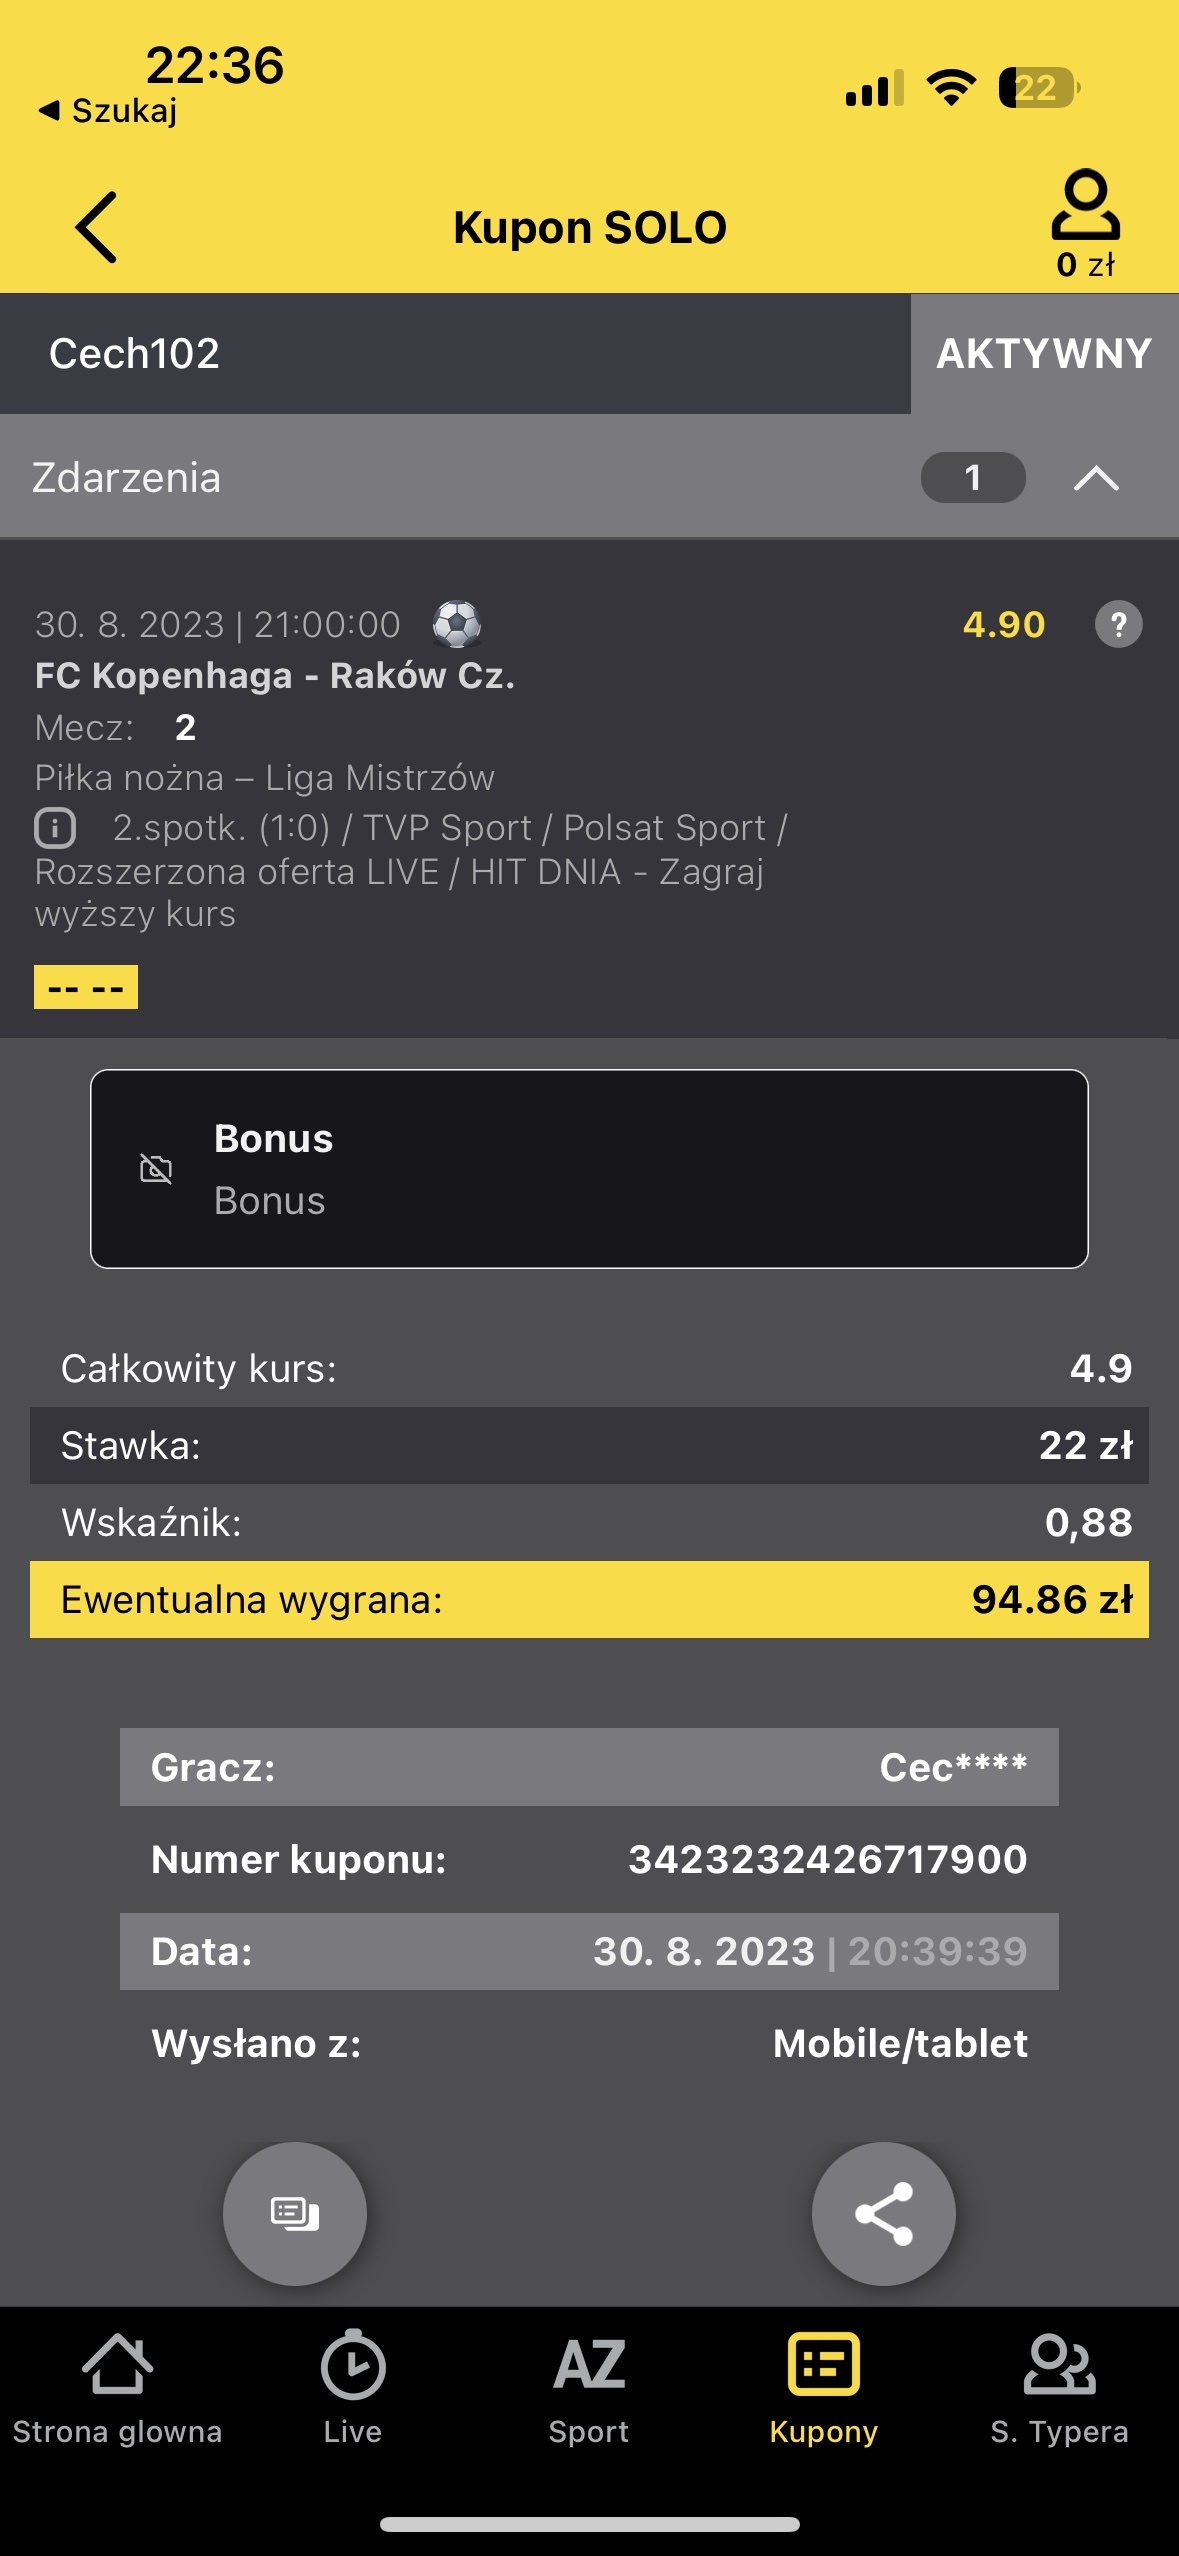Open the Live tab

[x=352, y=2388]
